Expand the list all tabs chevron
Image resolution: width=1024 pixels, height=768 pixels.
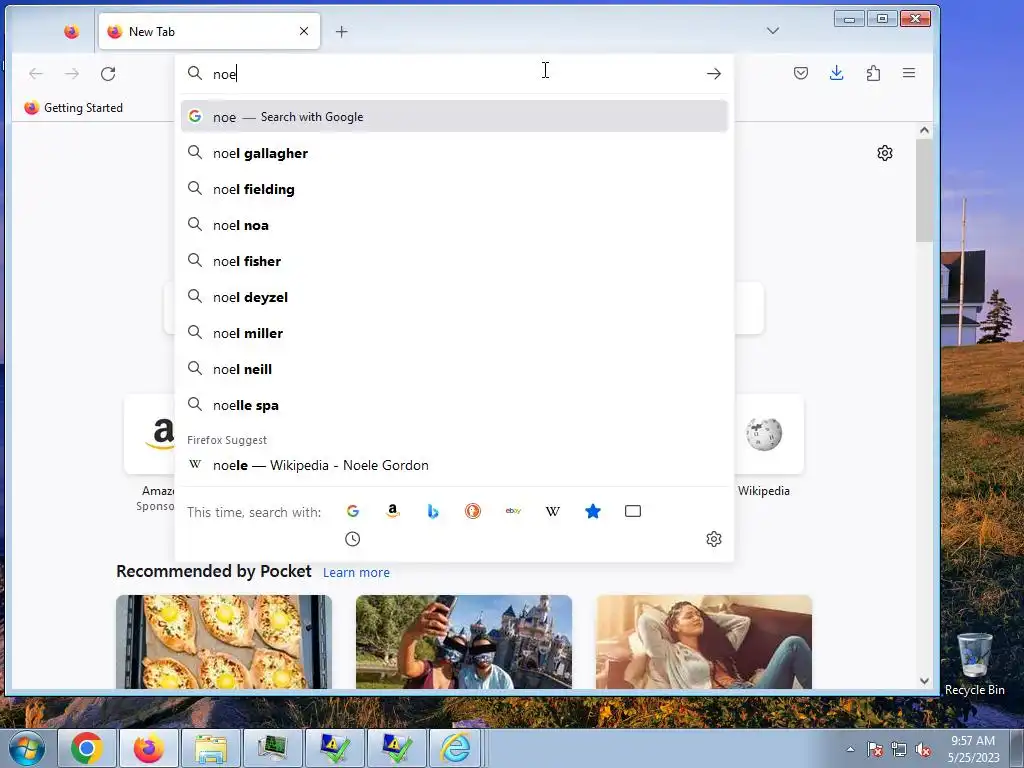point(773,31)
